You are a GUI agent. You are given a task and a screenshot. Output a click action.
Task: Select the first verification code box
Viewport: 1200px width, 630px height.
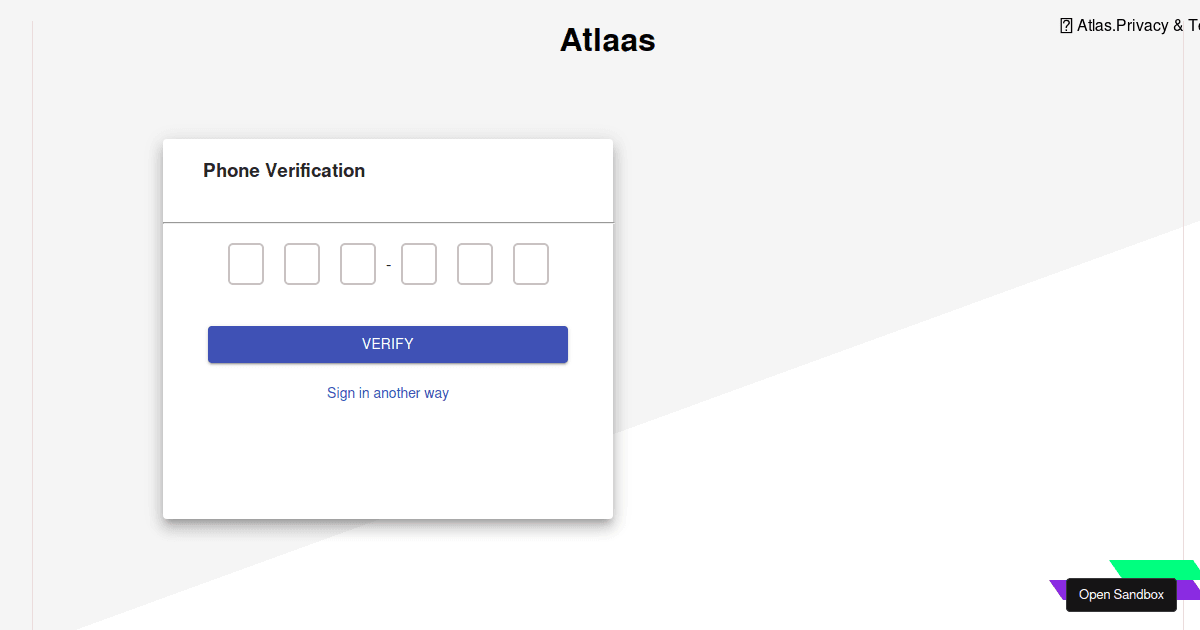coord(245,264)
